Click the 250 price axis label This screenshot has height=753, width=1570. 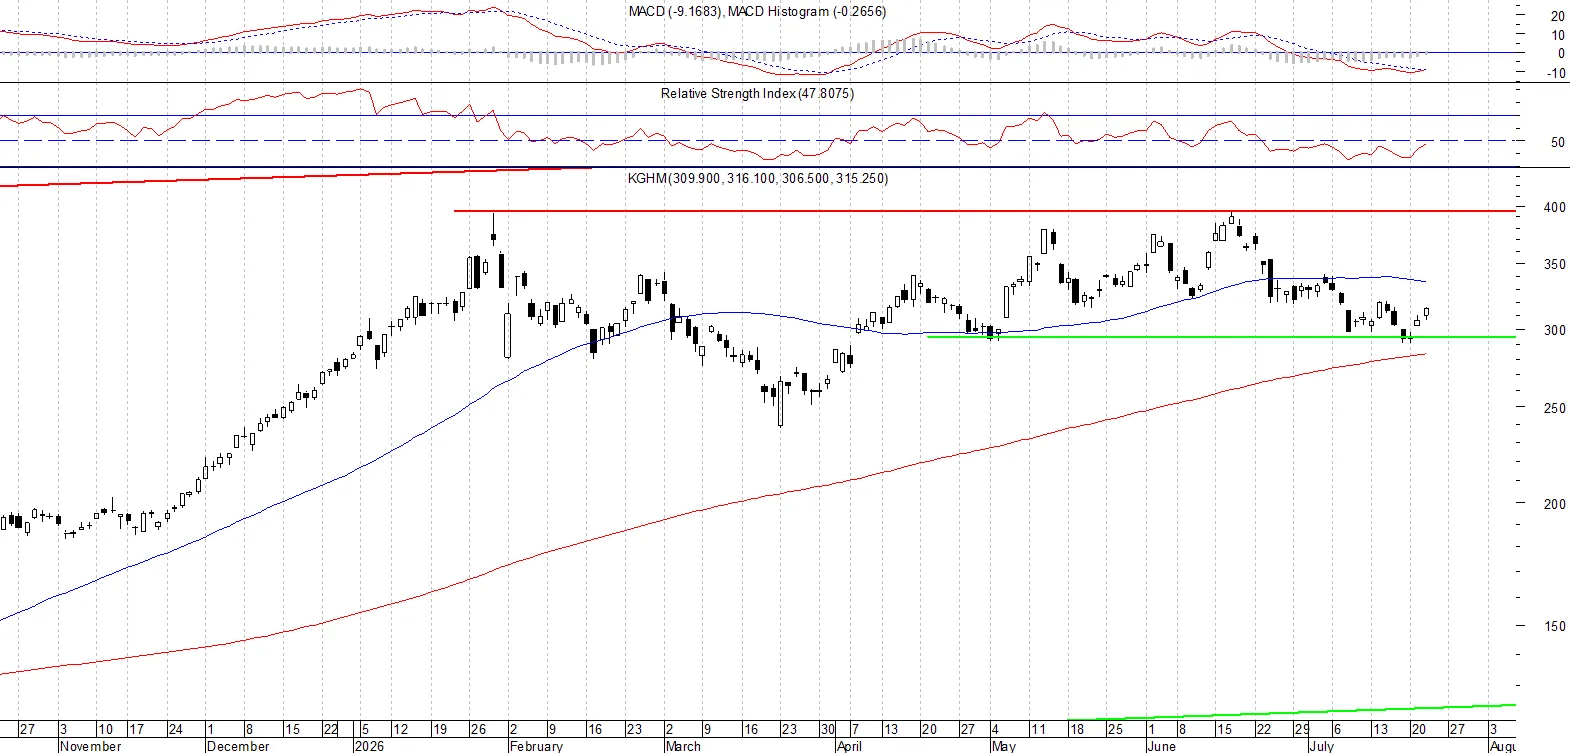click(1554, 408)
